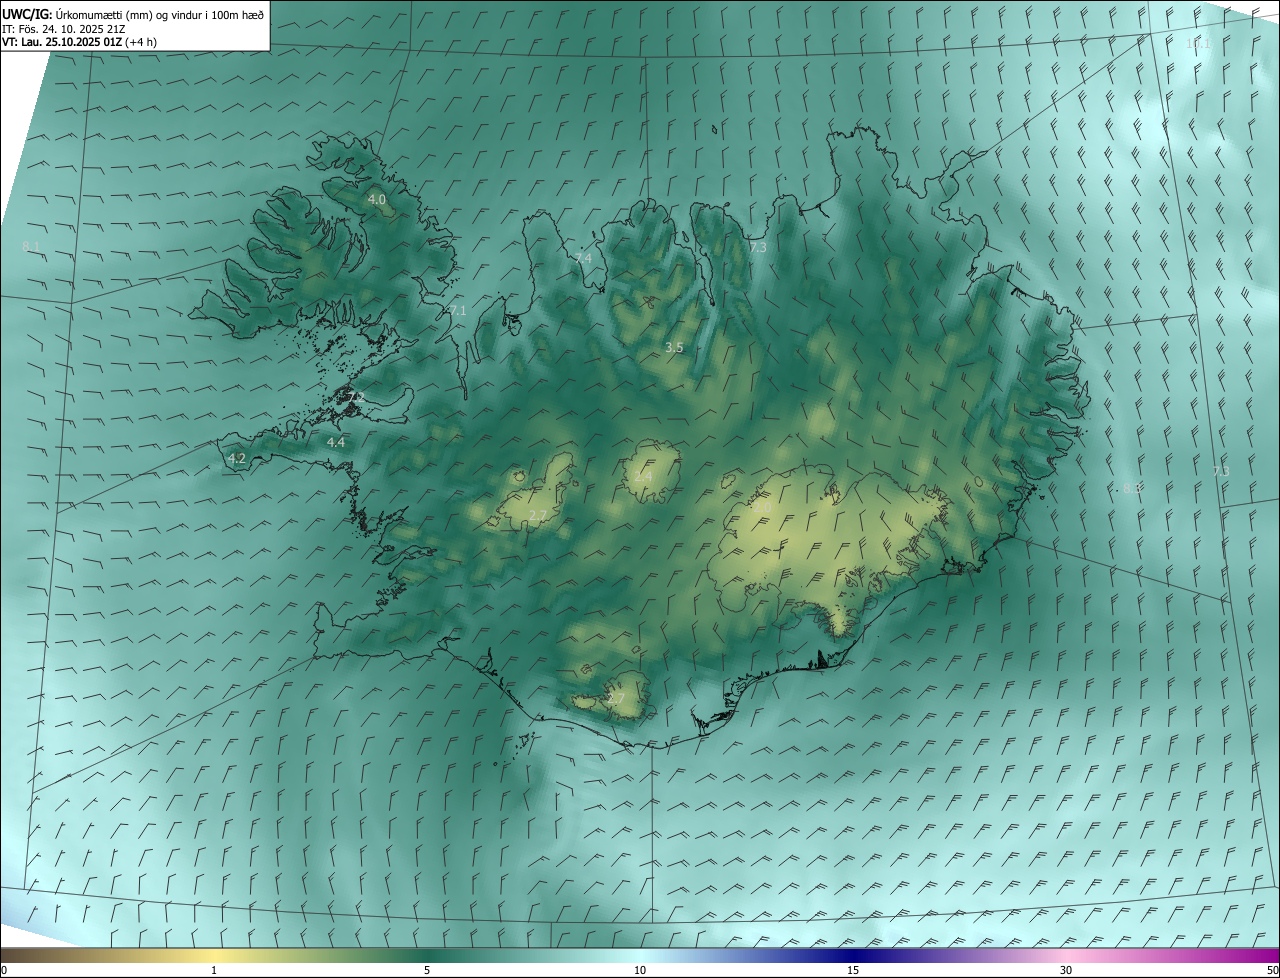1280x978 pixels.
Task: Click the 7.4 value label
Action: (583, 259)
